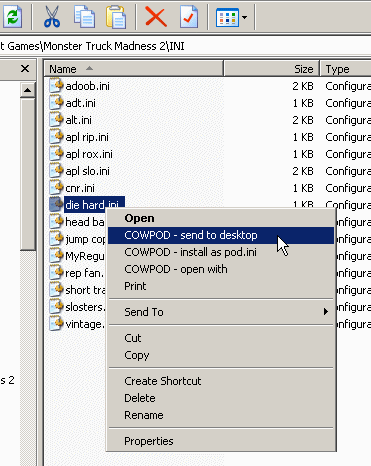The height and width of the screenshot is (466, 371).
Task: Click the Copy toolbar icon
Action: (84, 17)
